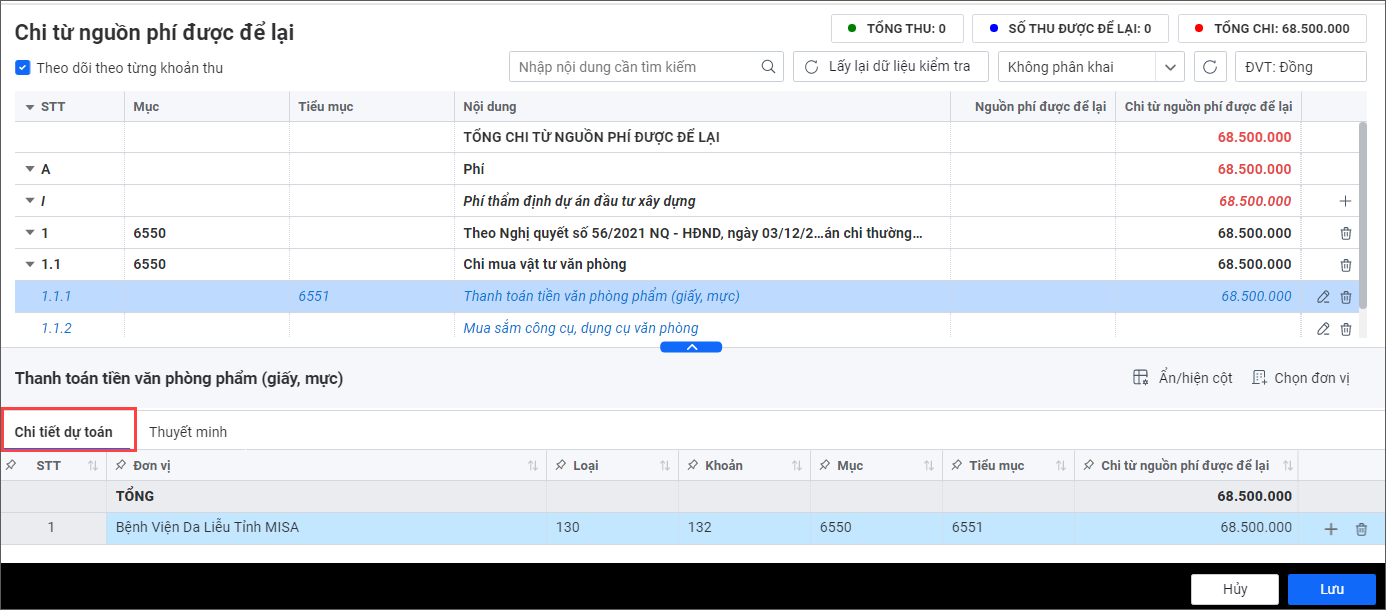Uncheck Theo dõi theo từng khoản thu
This screenshot has width=1386, height=610.
point(23,68)
